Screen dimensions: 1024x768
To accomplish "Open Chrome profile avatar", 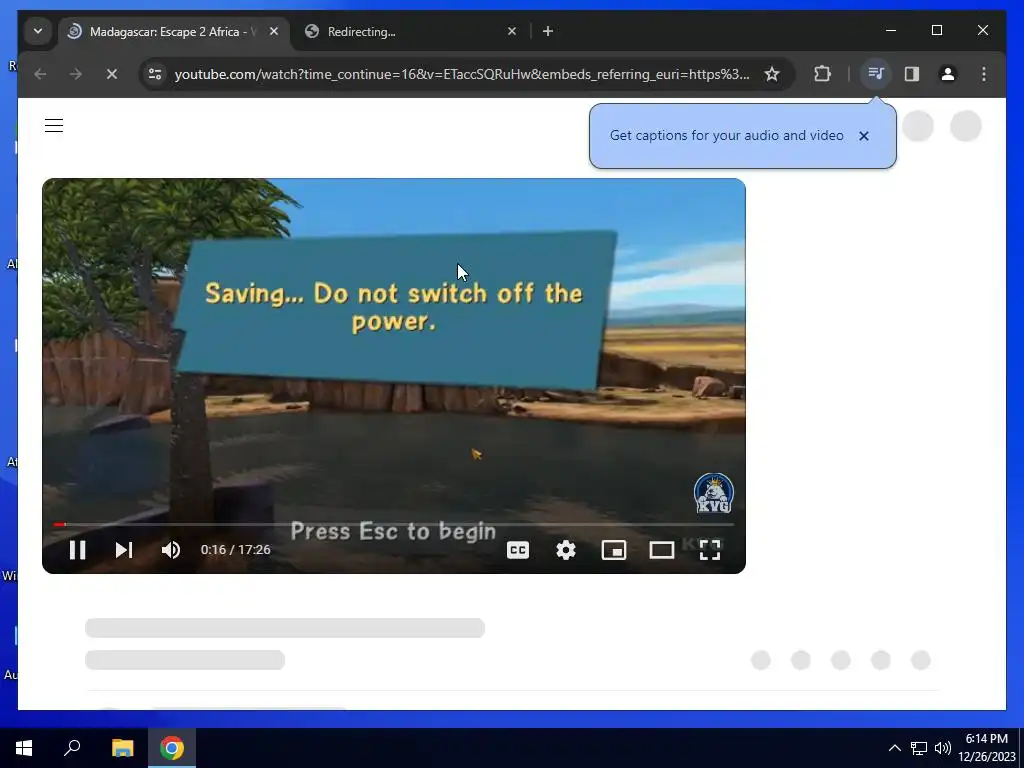I will (948, 74).
